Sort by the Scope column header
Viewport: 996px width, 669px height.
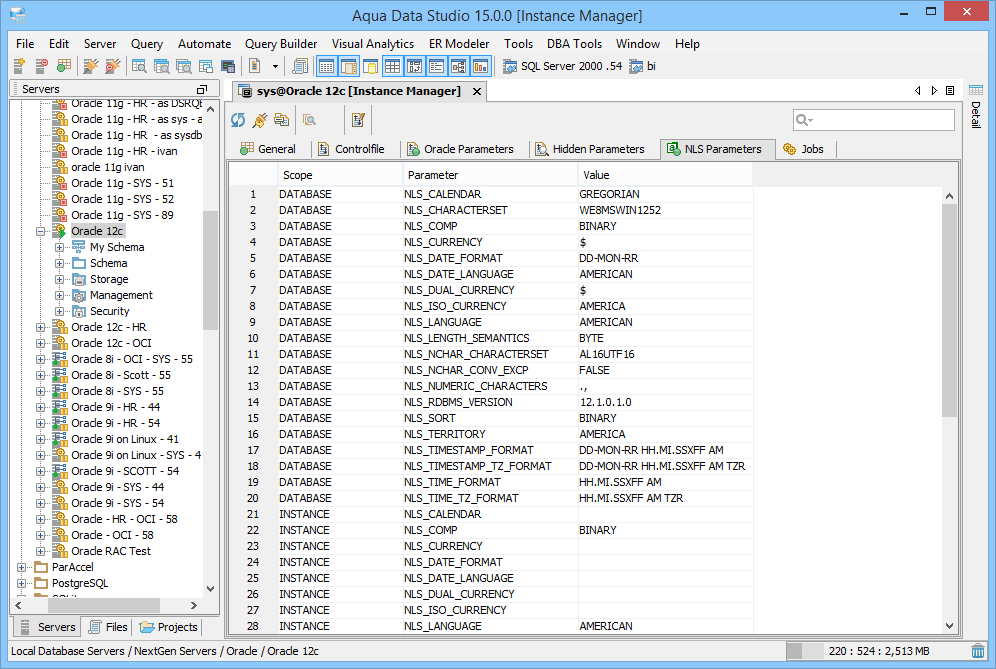click(339, 175)
